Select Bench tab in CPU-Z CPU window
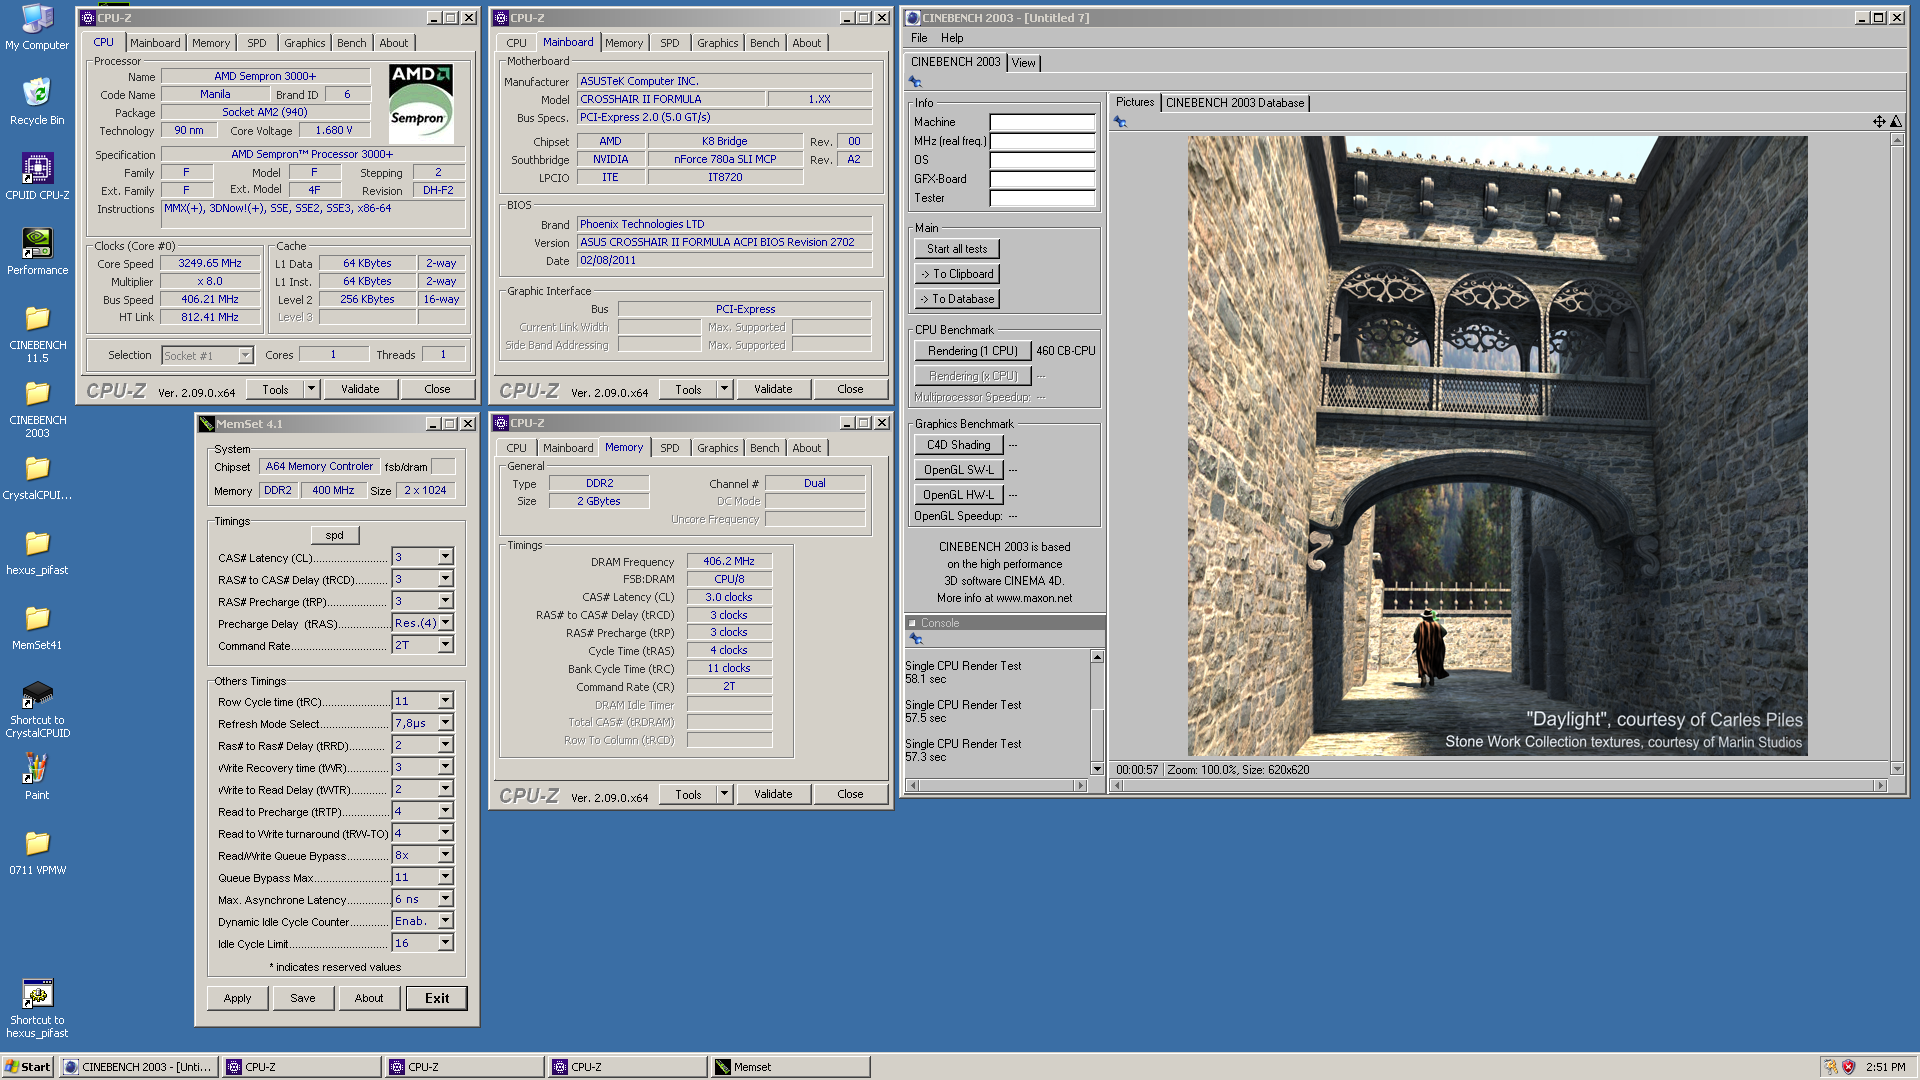This screenshot has width=1920, height=1080. click(x=351, y=43)
